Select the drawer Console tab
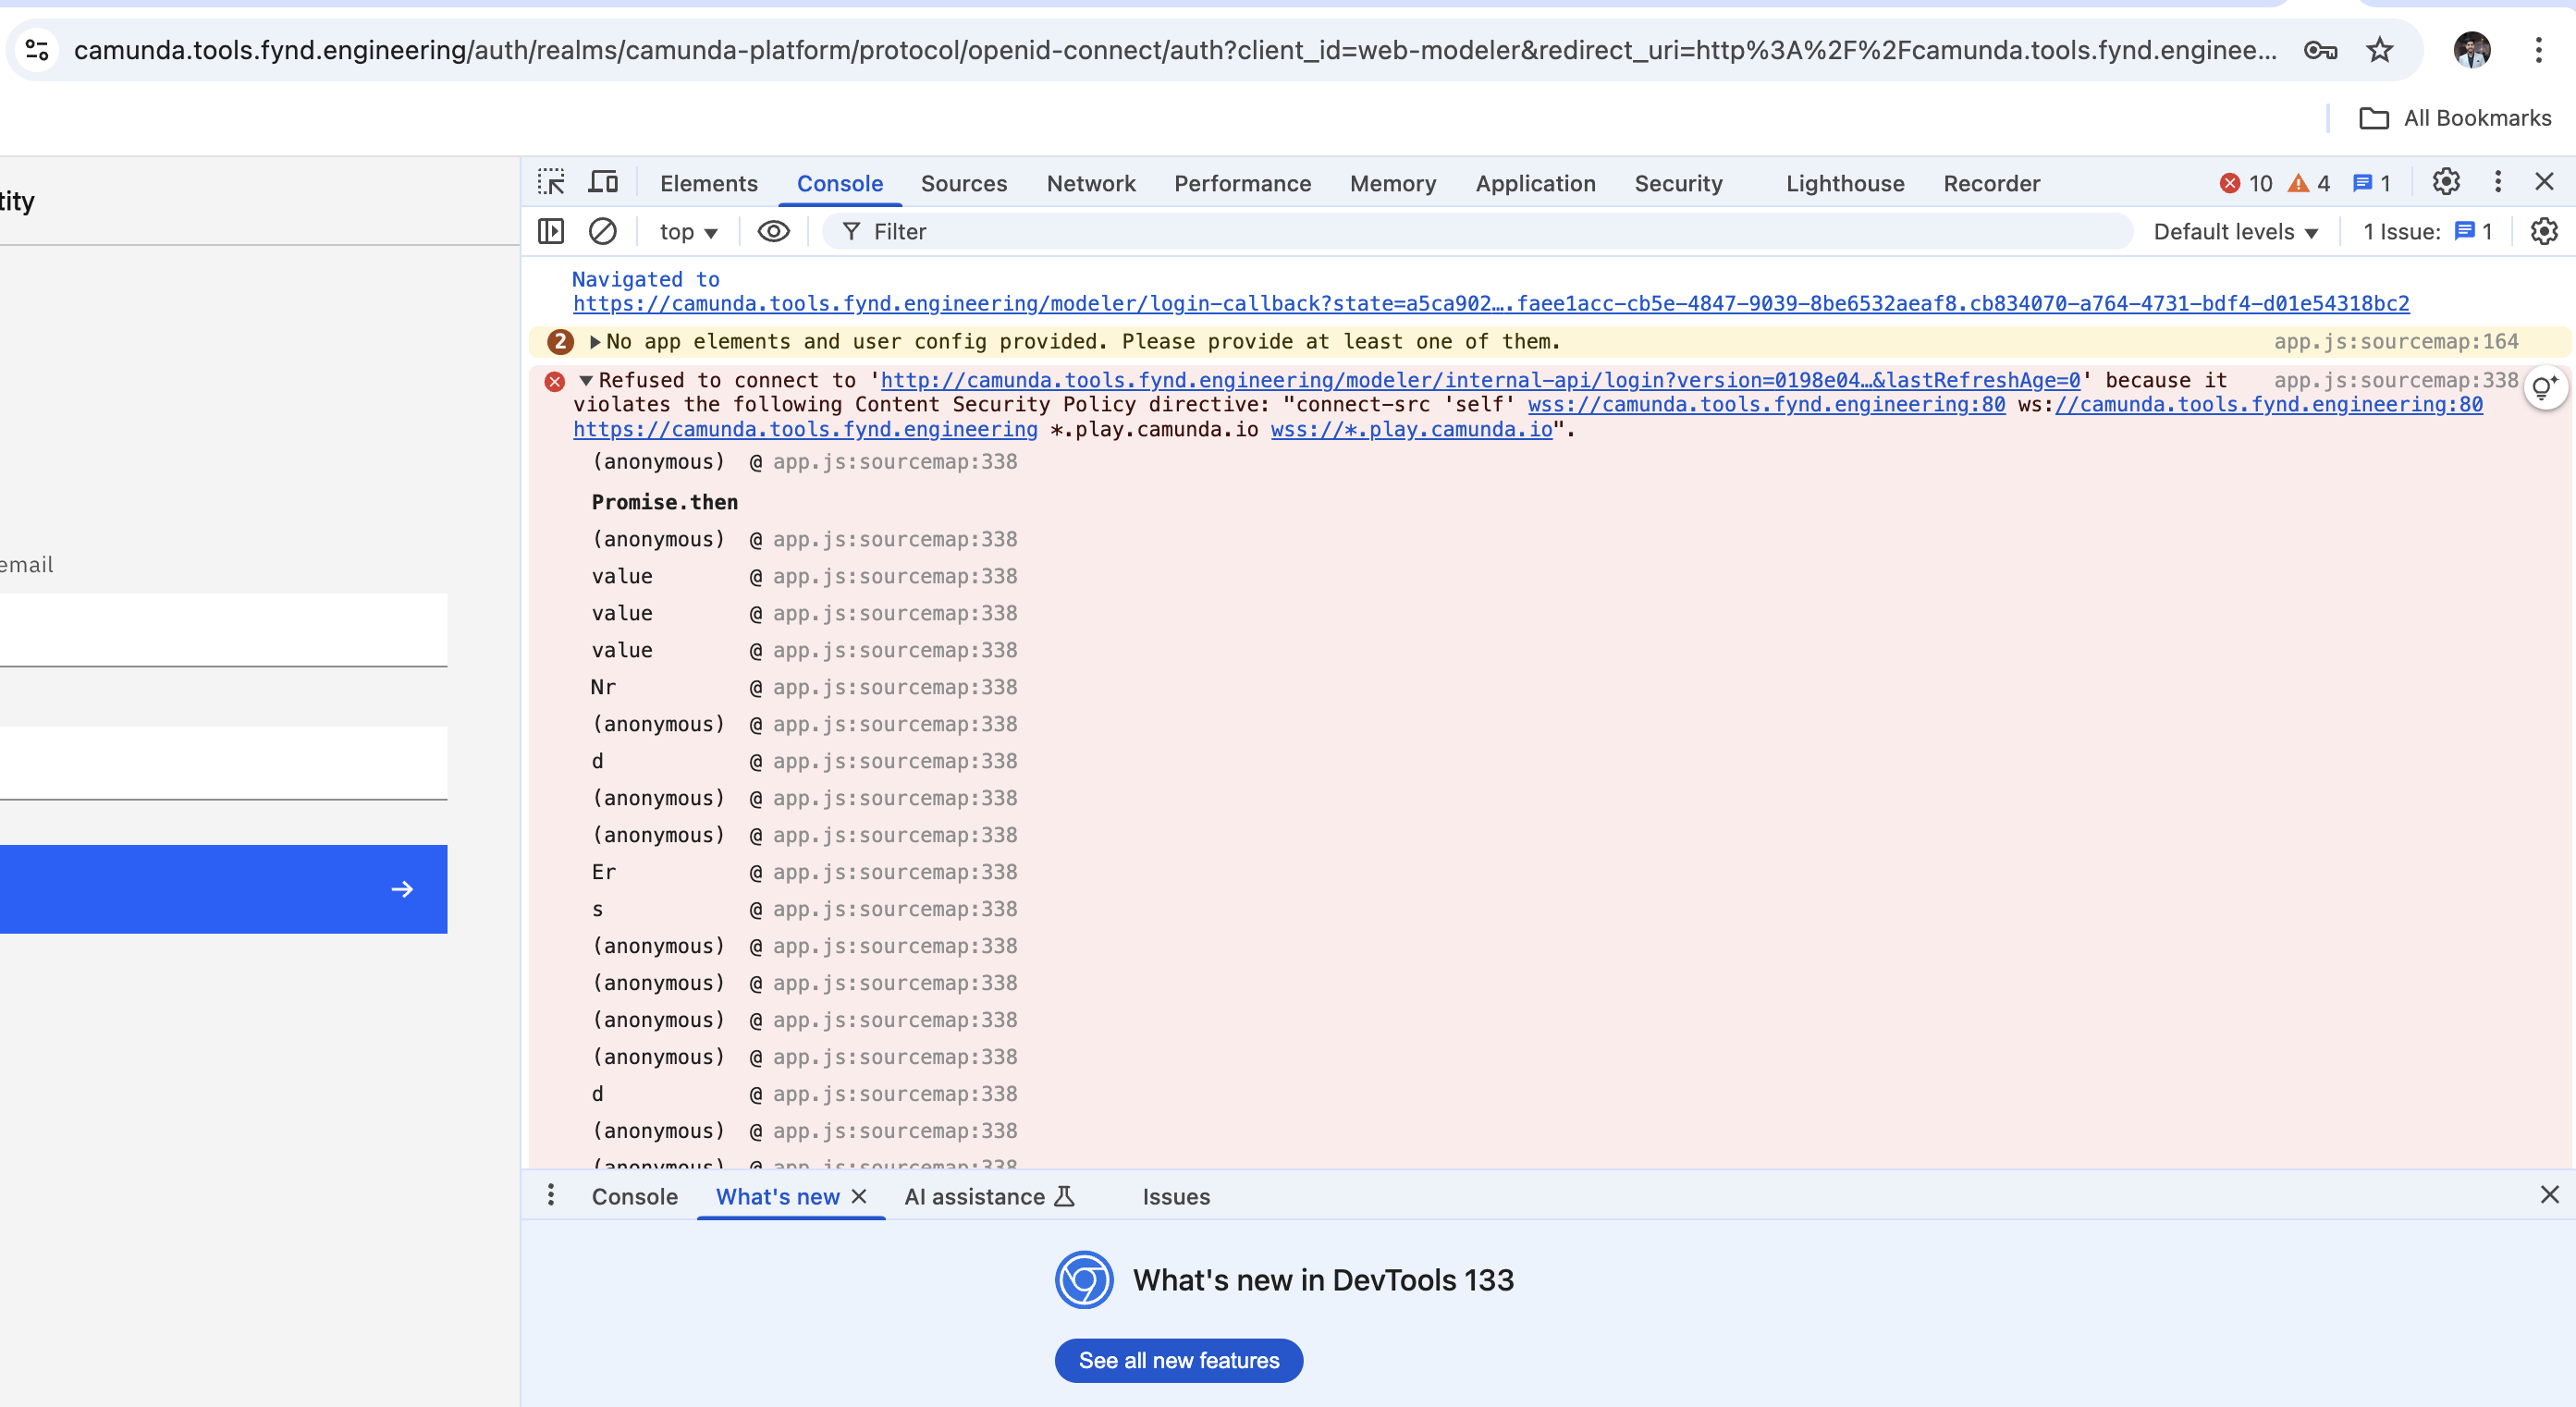 [634, 1196]
